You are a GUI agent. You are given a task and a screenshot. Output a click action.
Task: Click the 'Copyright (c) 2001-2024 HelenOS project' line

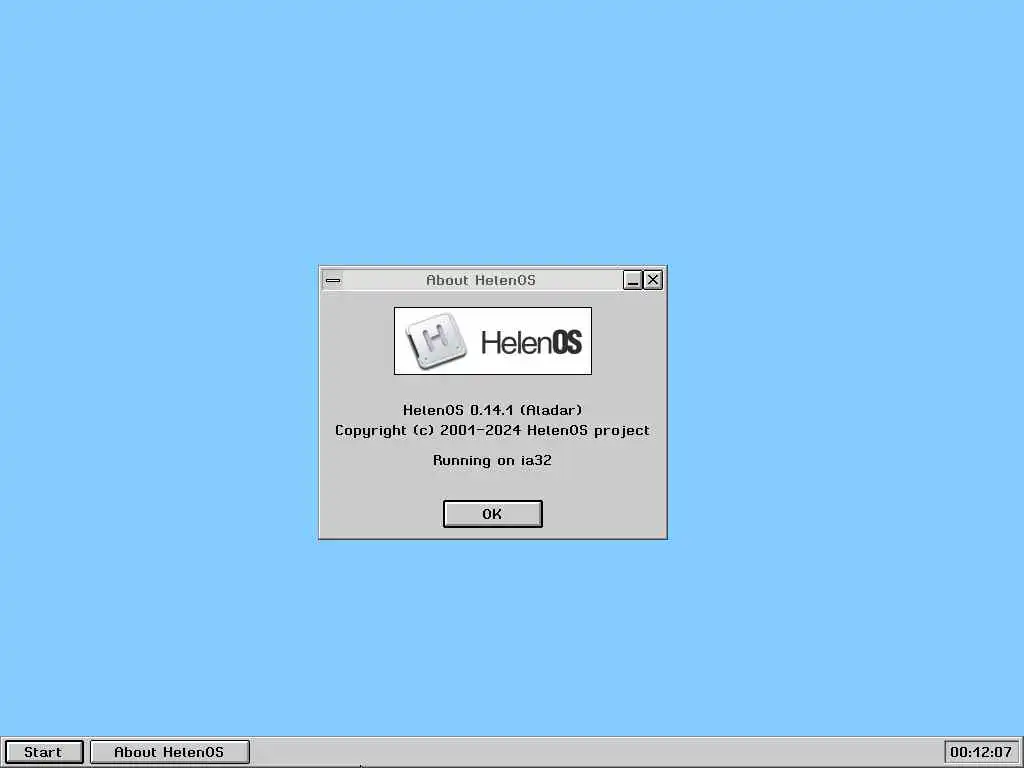(492, 430)
